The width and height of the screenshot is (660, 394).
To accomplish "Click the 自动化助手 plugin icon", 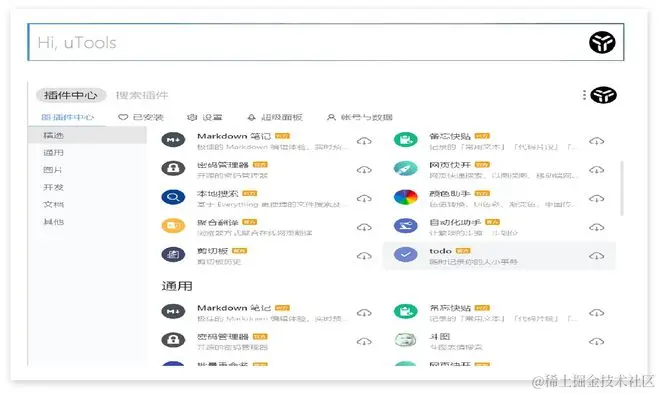I will [406, 226].
